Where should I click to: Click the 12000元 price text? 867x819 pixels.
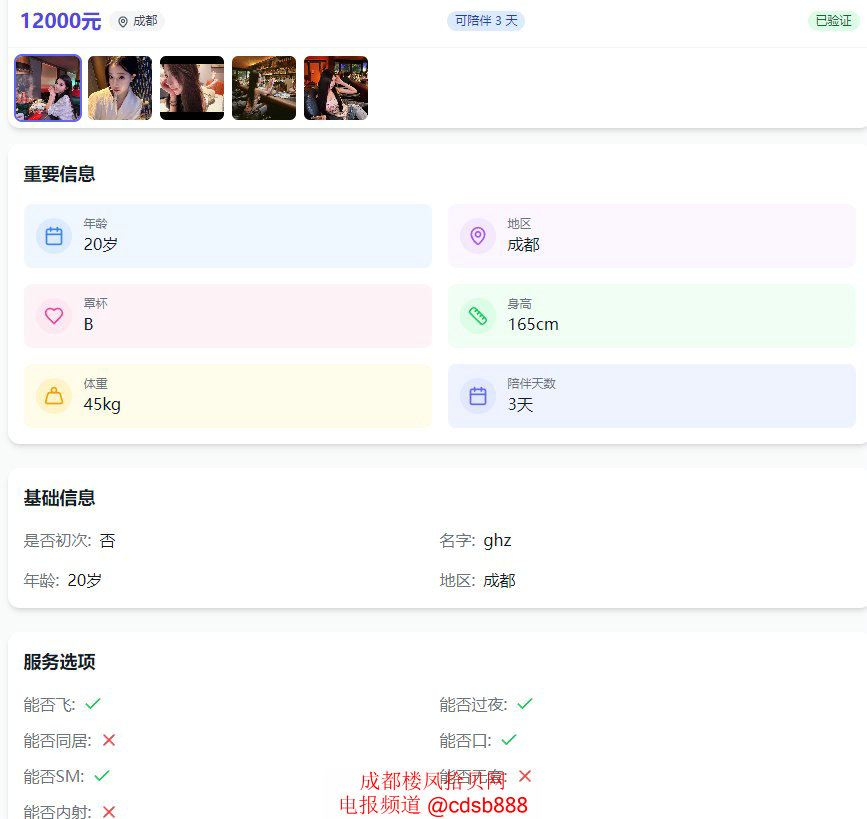tap(60, 21)
